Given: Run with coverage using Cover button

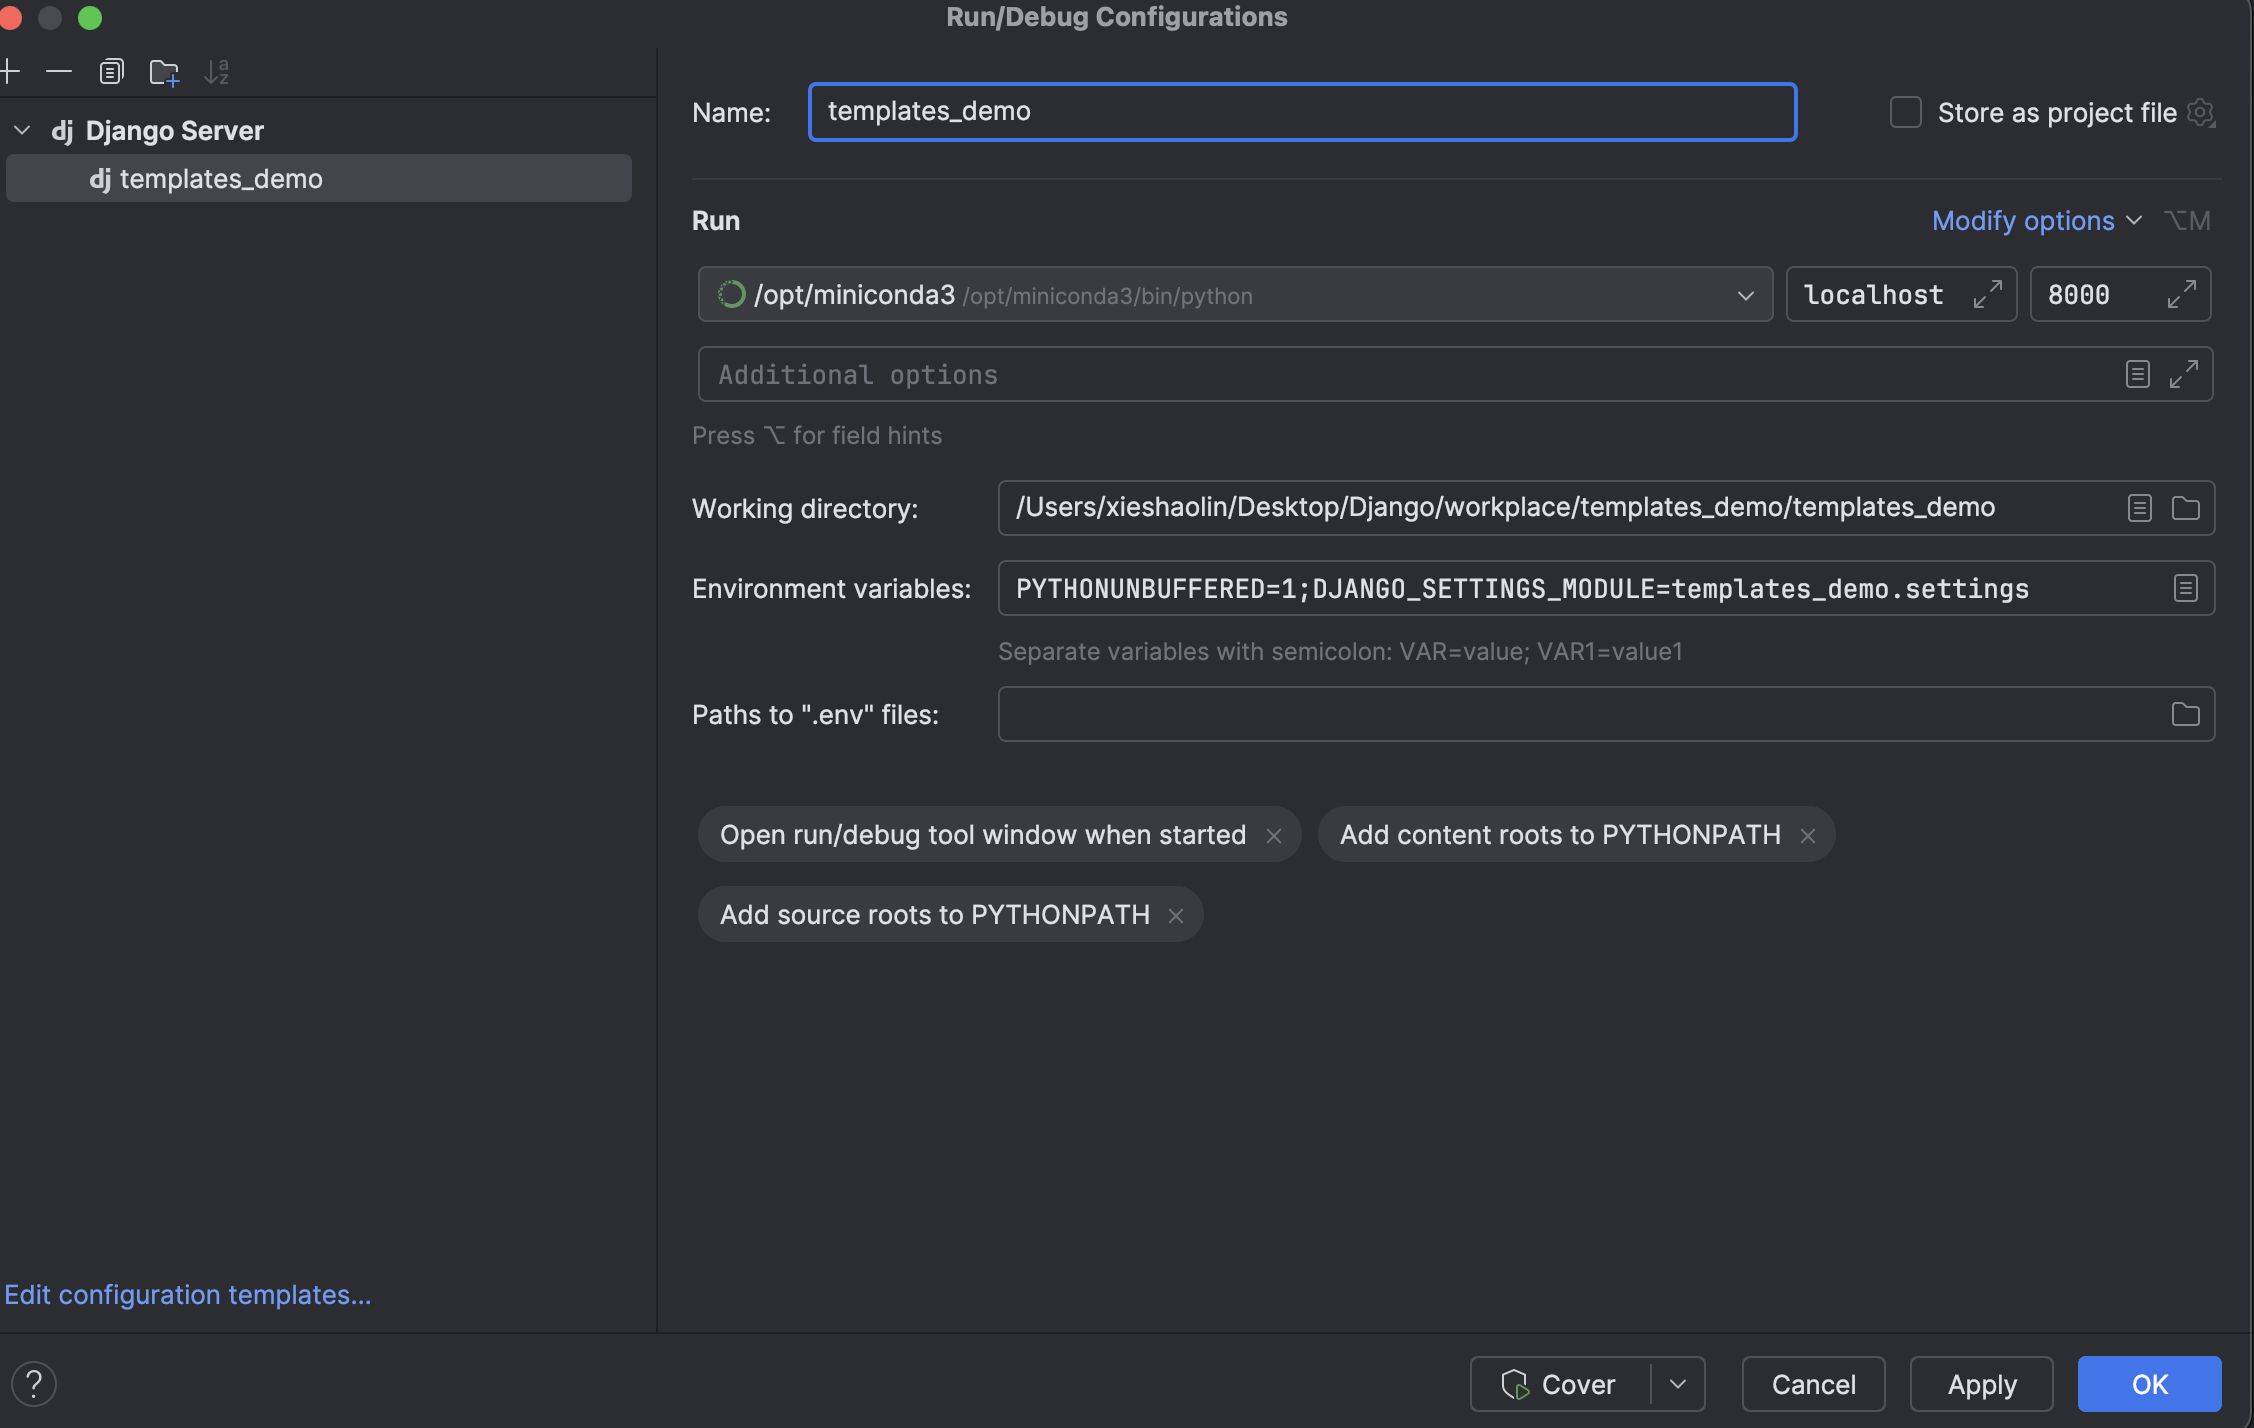Looking at the screenshot, I should (x=1560, y=1385).
